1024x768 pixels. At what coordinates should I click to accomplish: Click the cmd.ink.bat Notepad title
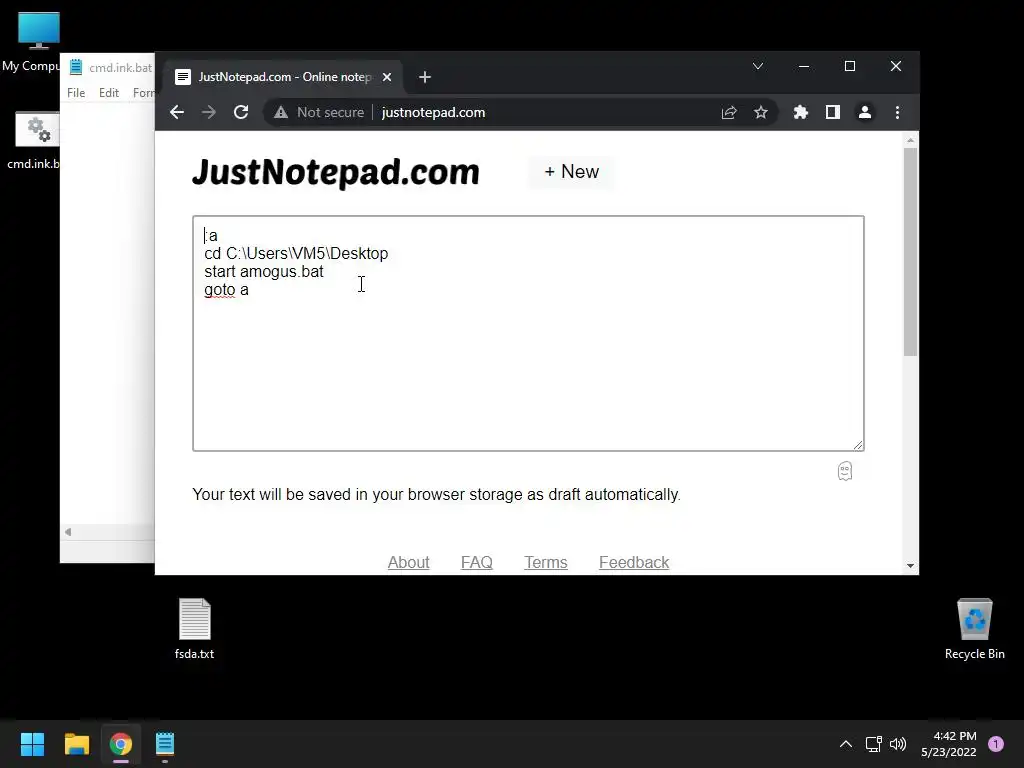(120, 67)
